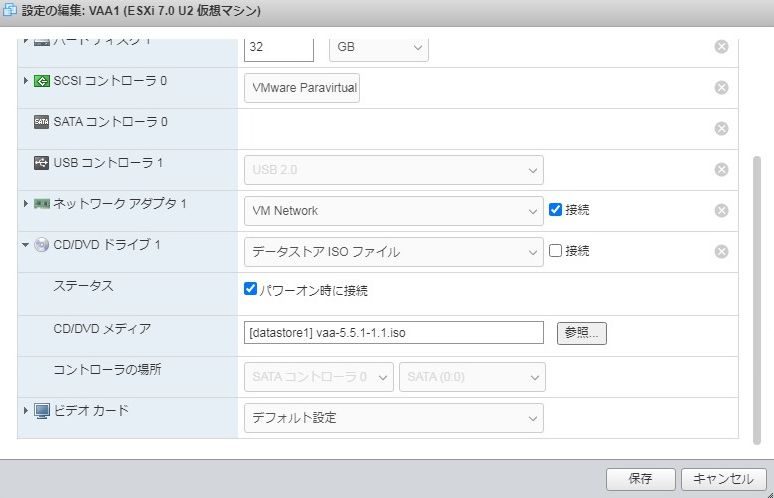Expand the SCSI コントローラ 0 row

[26, 80]
